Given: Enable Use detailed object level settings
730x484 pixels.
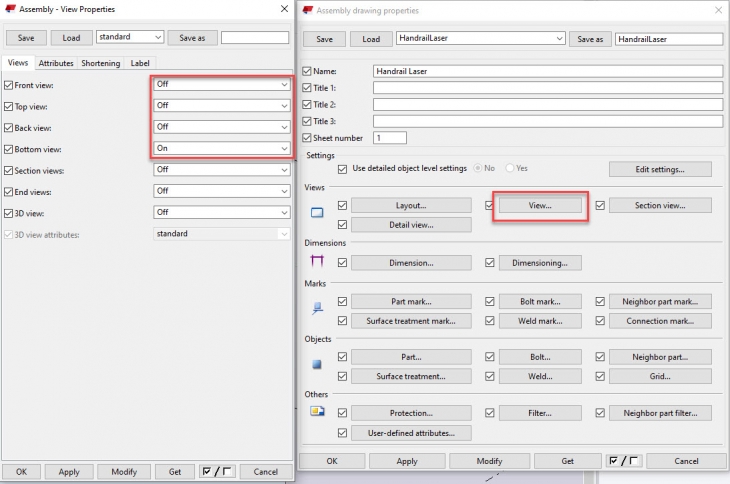Looking at the screenshot, I should point(343,168).
